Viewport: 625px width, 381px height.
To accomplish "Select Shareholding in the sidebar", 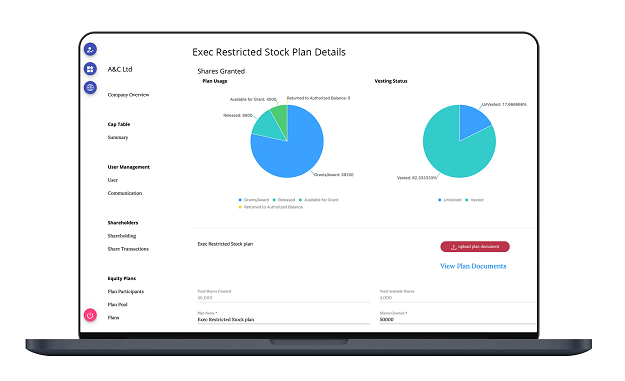I will (x=122, y=236).
